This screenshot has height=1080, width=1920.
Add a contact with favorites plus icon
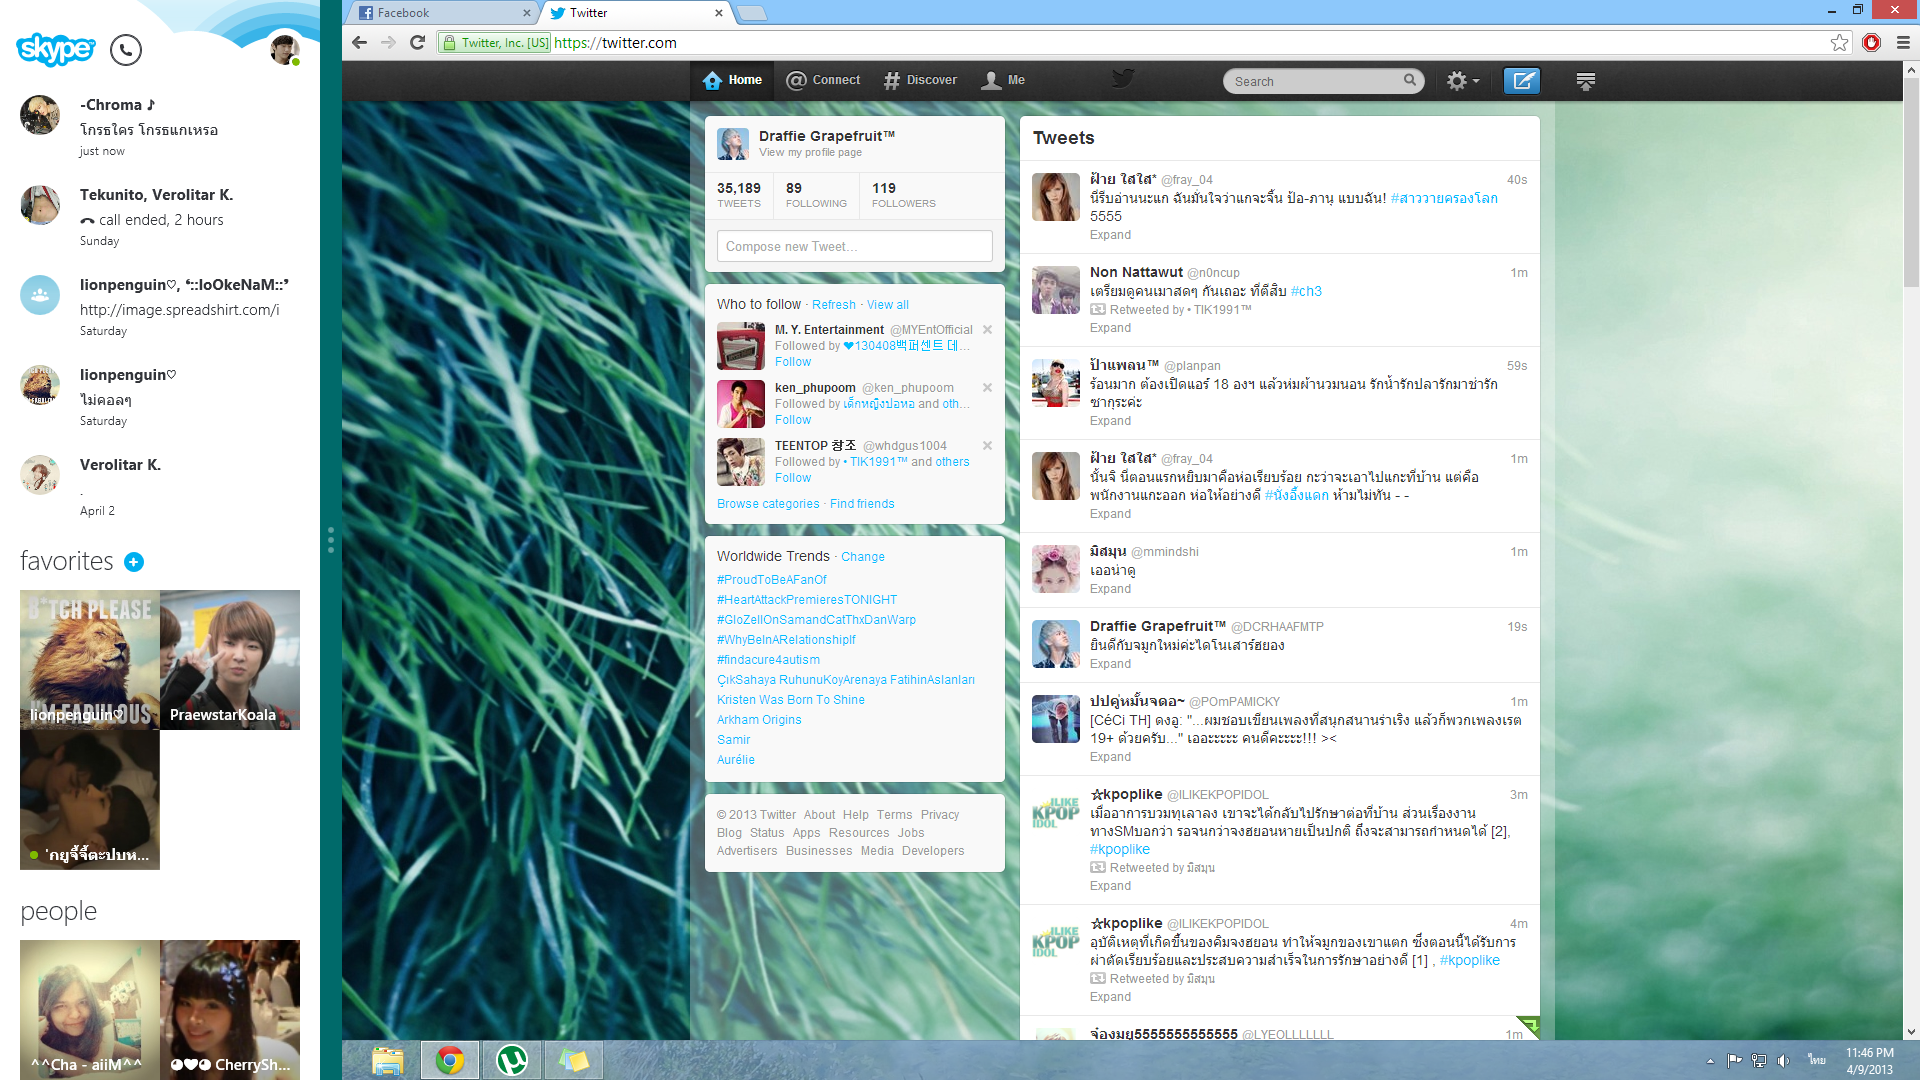coord(134,562)
